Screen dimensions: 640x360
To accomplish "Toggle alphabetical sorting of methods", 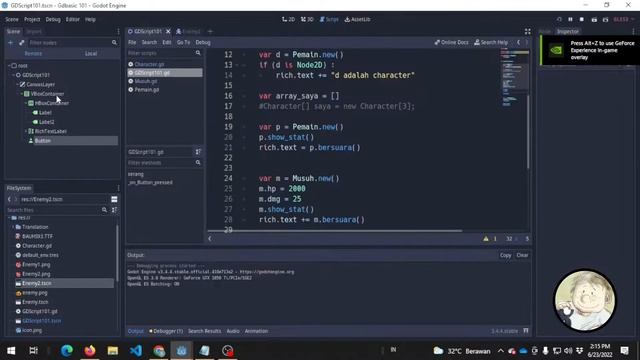I will pyautogui.click(x=198, y=152).
